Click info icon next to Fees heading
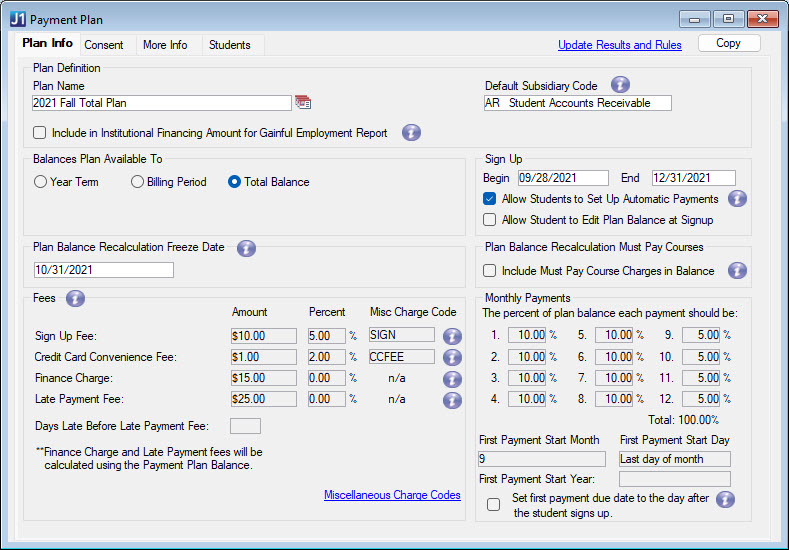The height and width of the screenshot is (550, 789). pos(75,297)
